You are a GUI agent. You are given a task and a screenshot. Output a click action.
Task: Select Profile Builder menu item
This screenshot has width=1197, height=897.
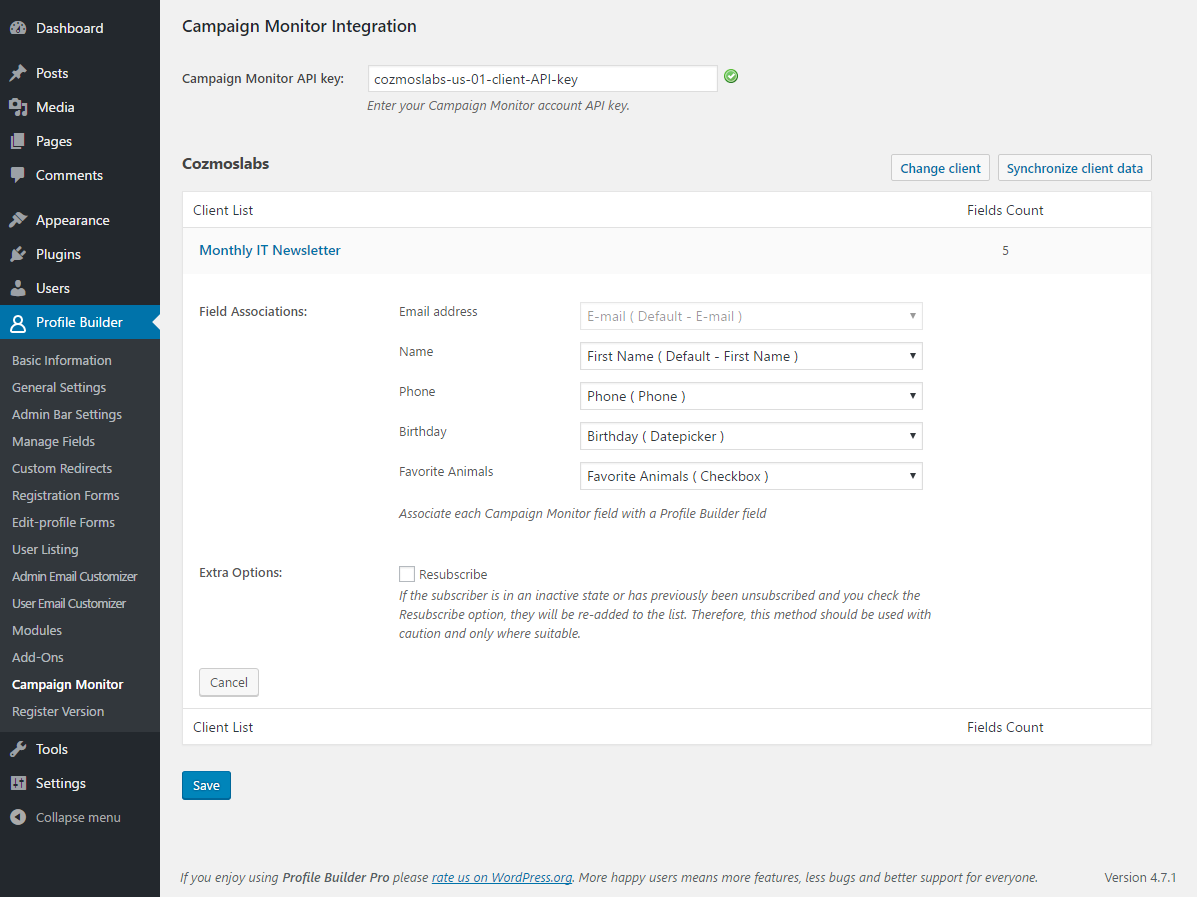pos(79,322)
